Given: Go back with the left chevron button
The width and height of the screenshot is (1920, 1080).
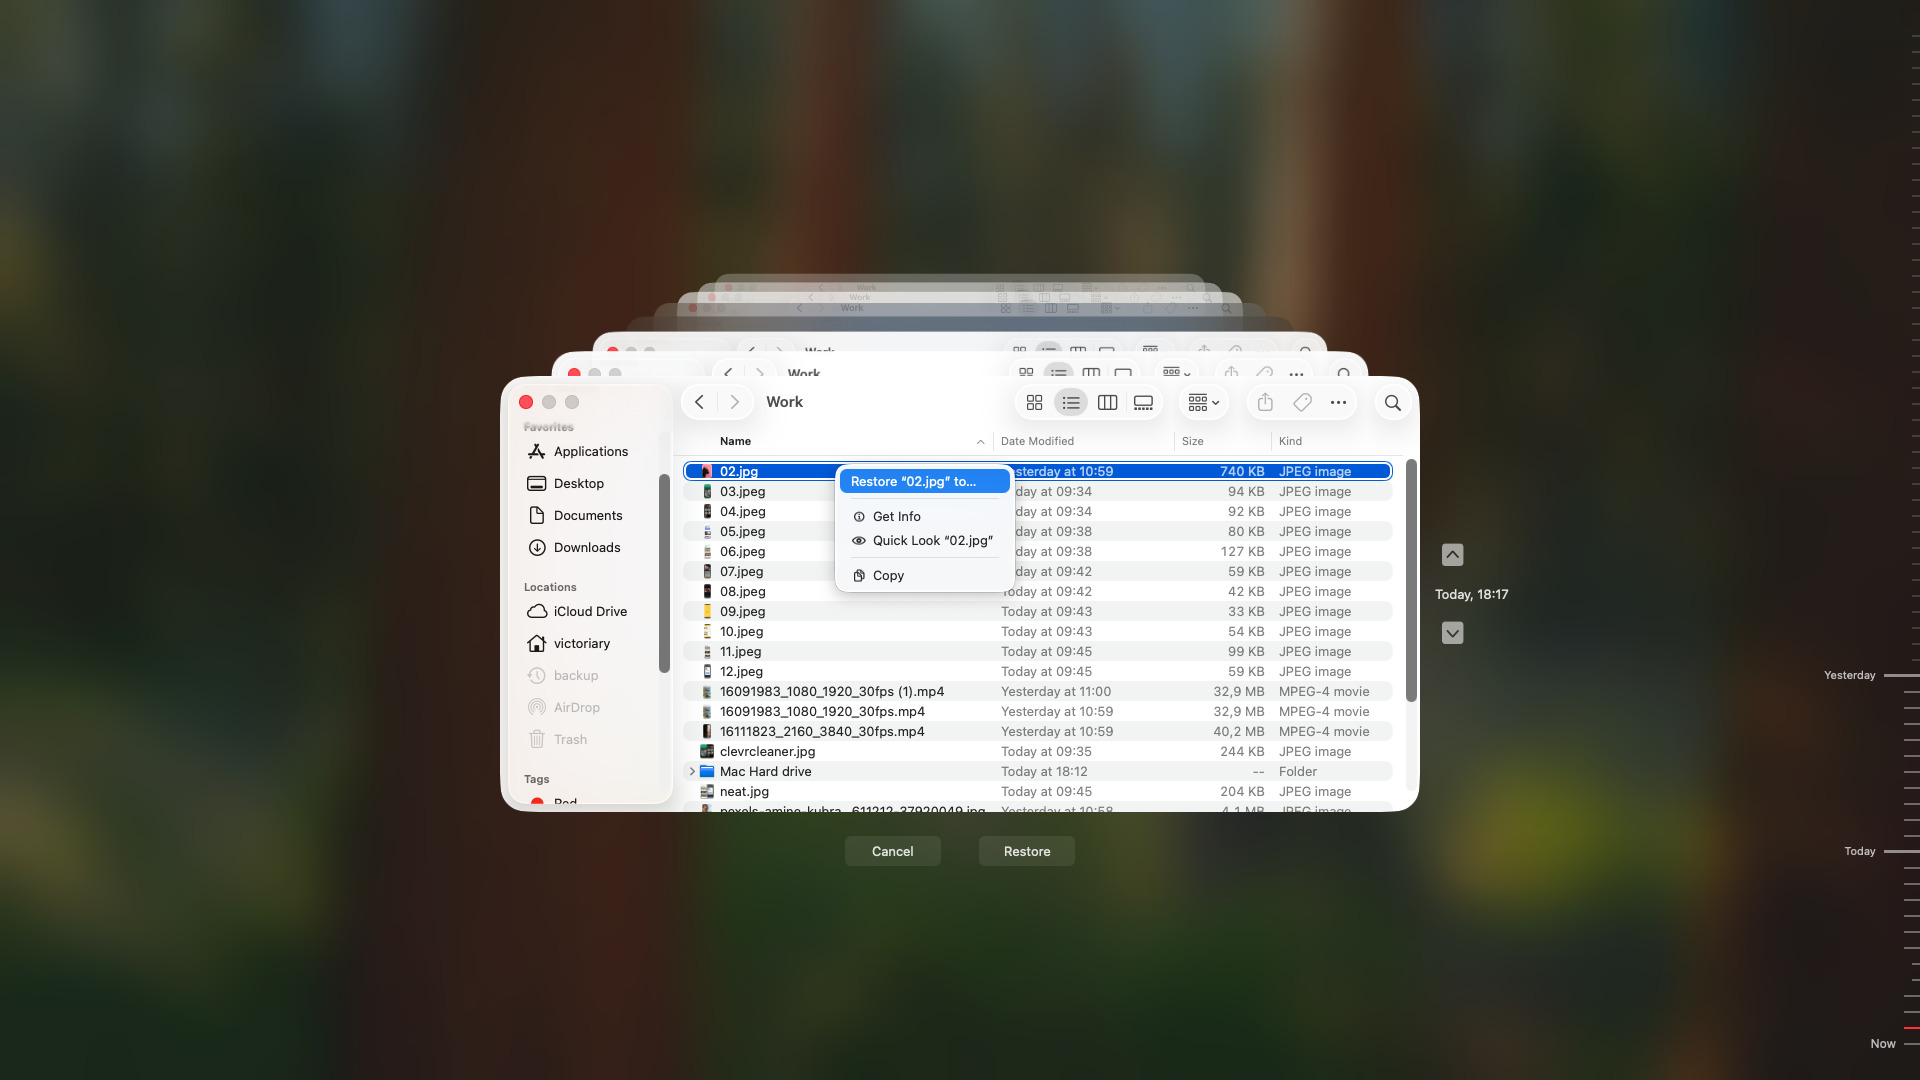Looking at the screenshot, I should [700, 402].
